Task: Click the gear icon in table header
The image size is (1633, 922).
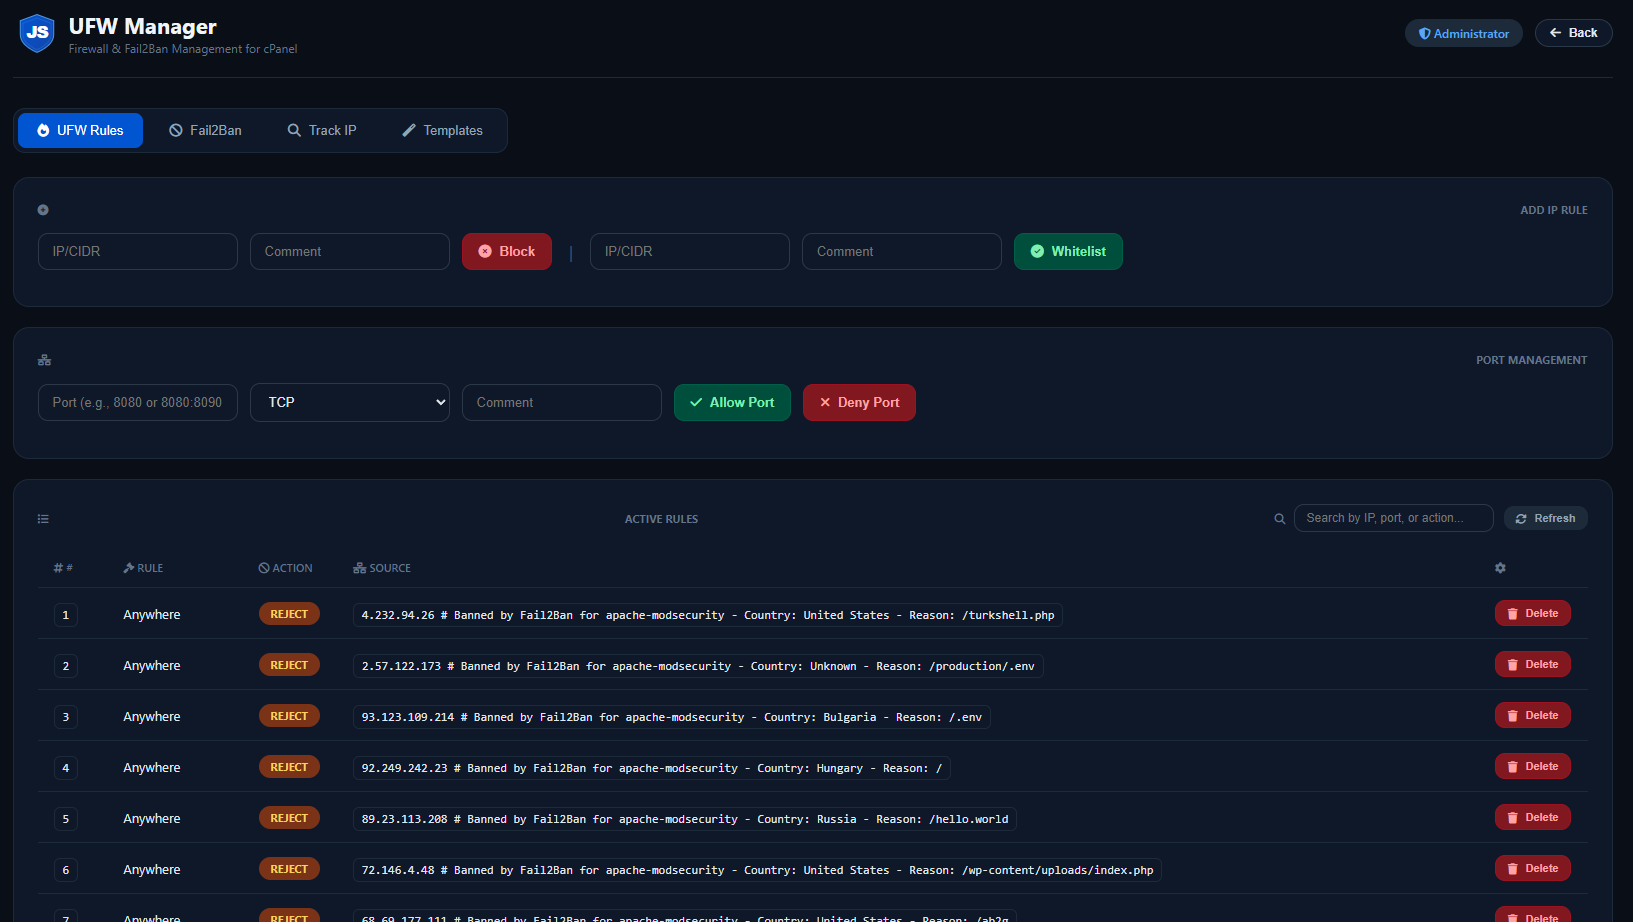Action: (1500, 568)
